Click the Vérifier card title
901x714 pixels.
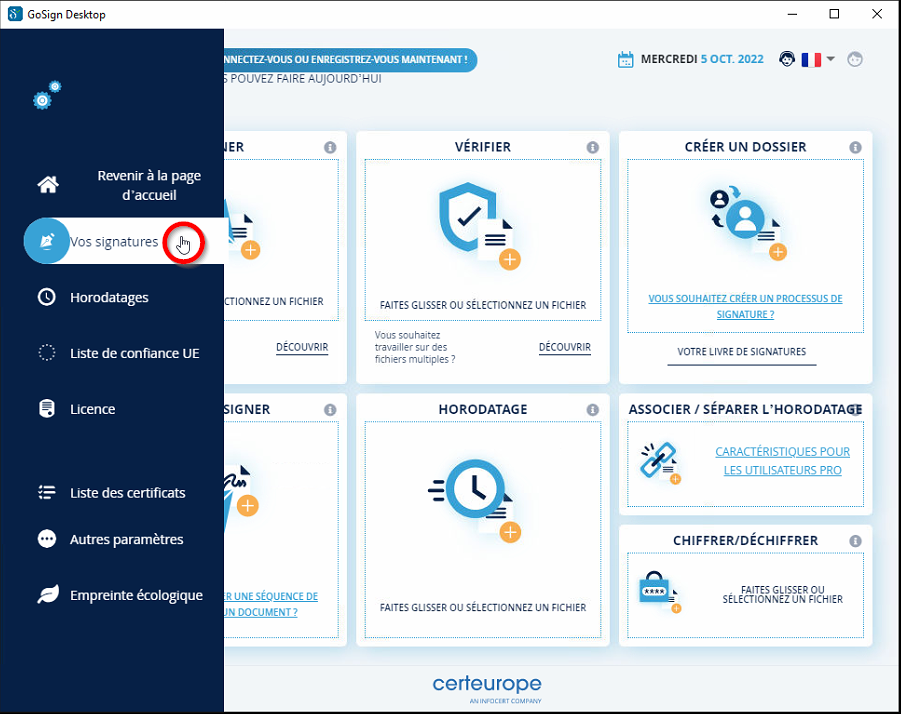483,147
